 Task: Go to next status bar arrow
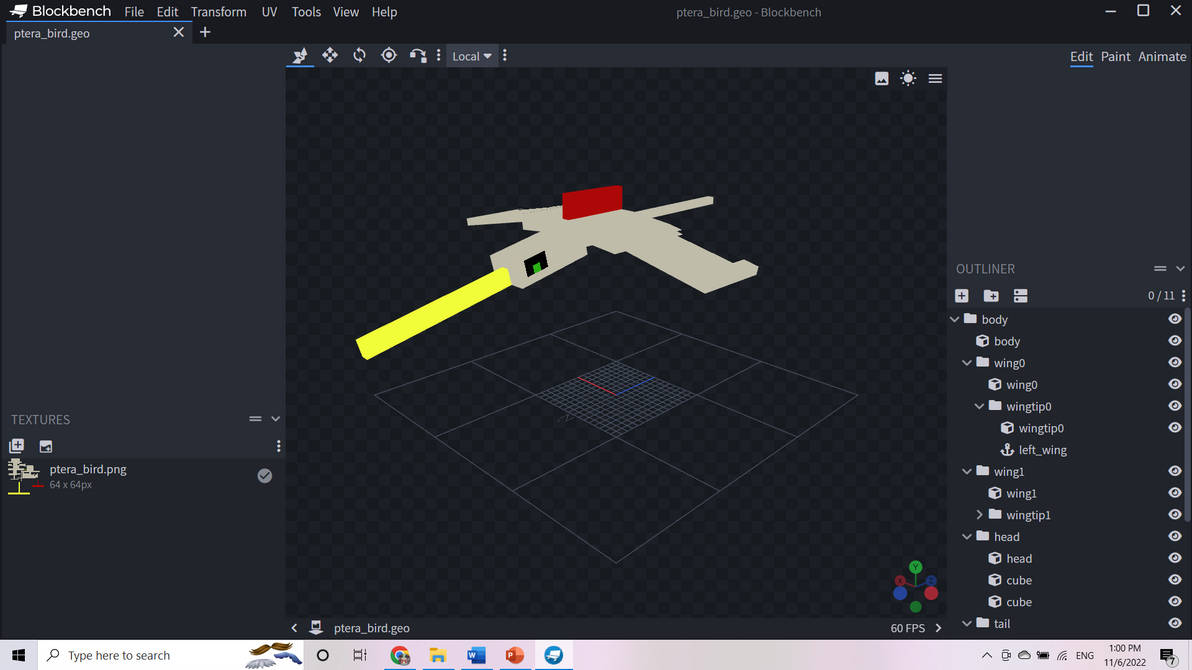click(939, 628)
